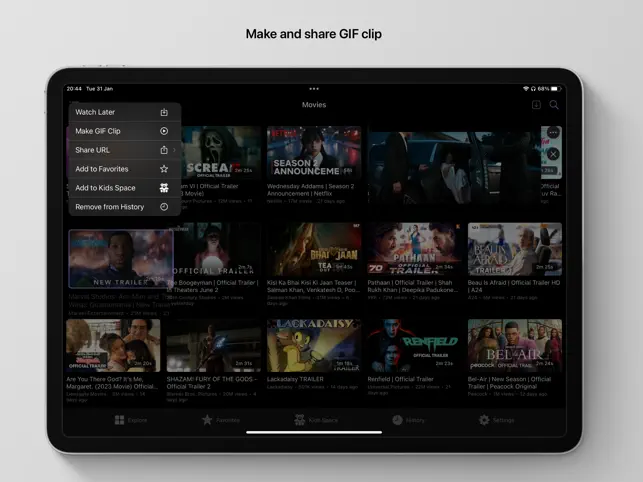This screenshot has height=482, width=643.
Task: Choose Make GIF Clip menu entry
Action: 125,131
